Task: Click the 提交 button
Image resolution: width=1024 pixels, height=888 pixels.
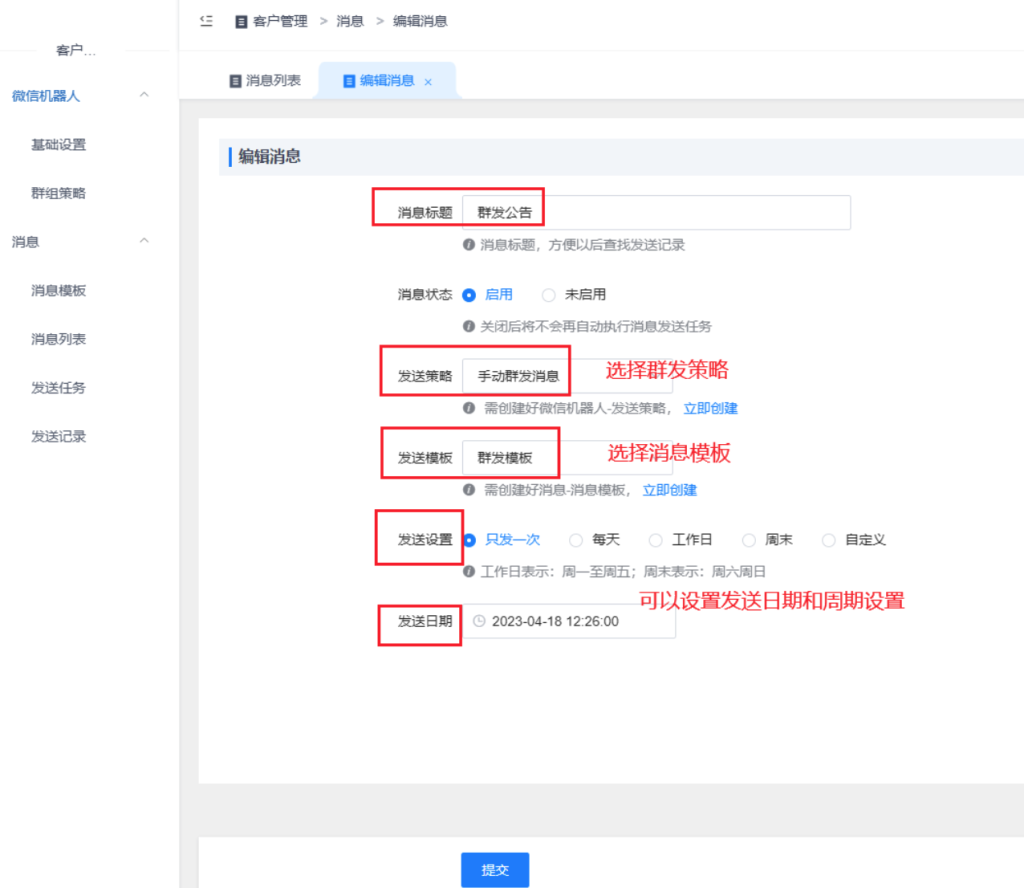Action: point(494,870)
